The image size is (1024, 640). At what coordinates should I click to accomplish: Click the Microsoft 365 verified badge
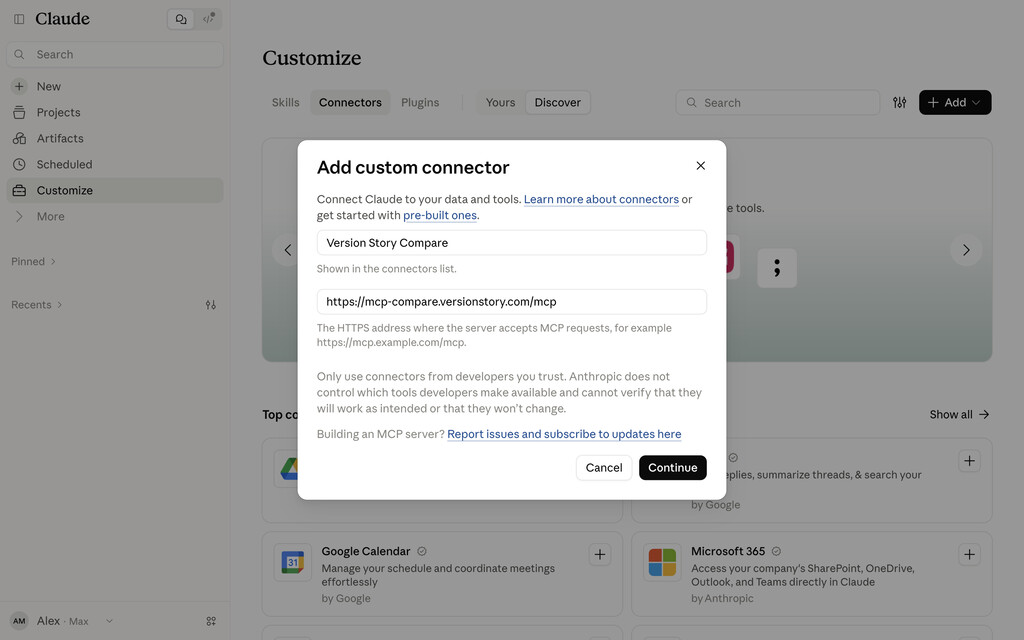tap(776, 552)
